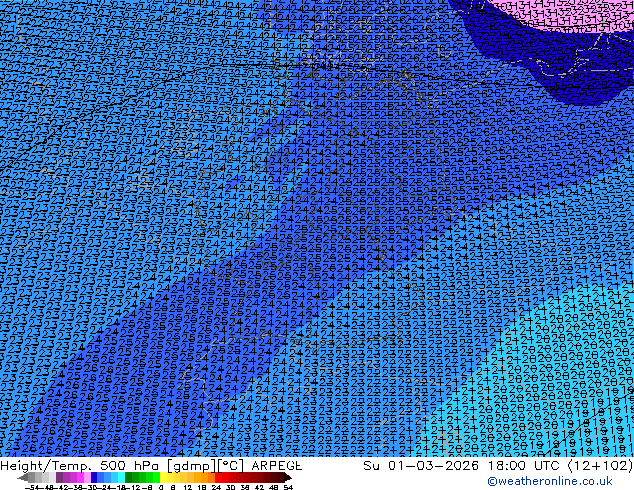634x490 pixels.
Task: Select the gray segment of the temperature scale
Action: (x=42, y=477)
